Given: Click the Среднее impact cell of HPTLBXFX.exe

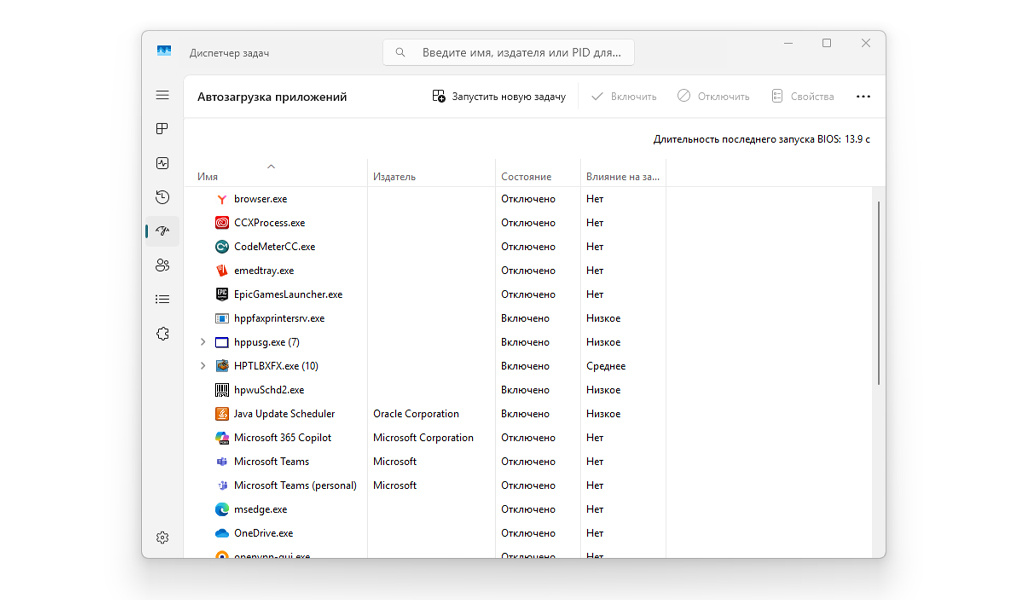Looking at the screenshot, I should click(x=606, y=366).
